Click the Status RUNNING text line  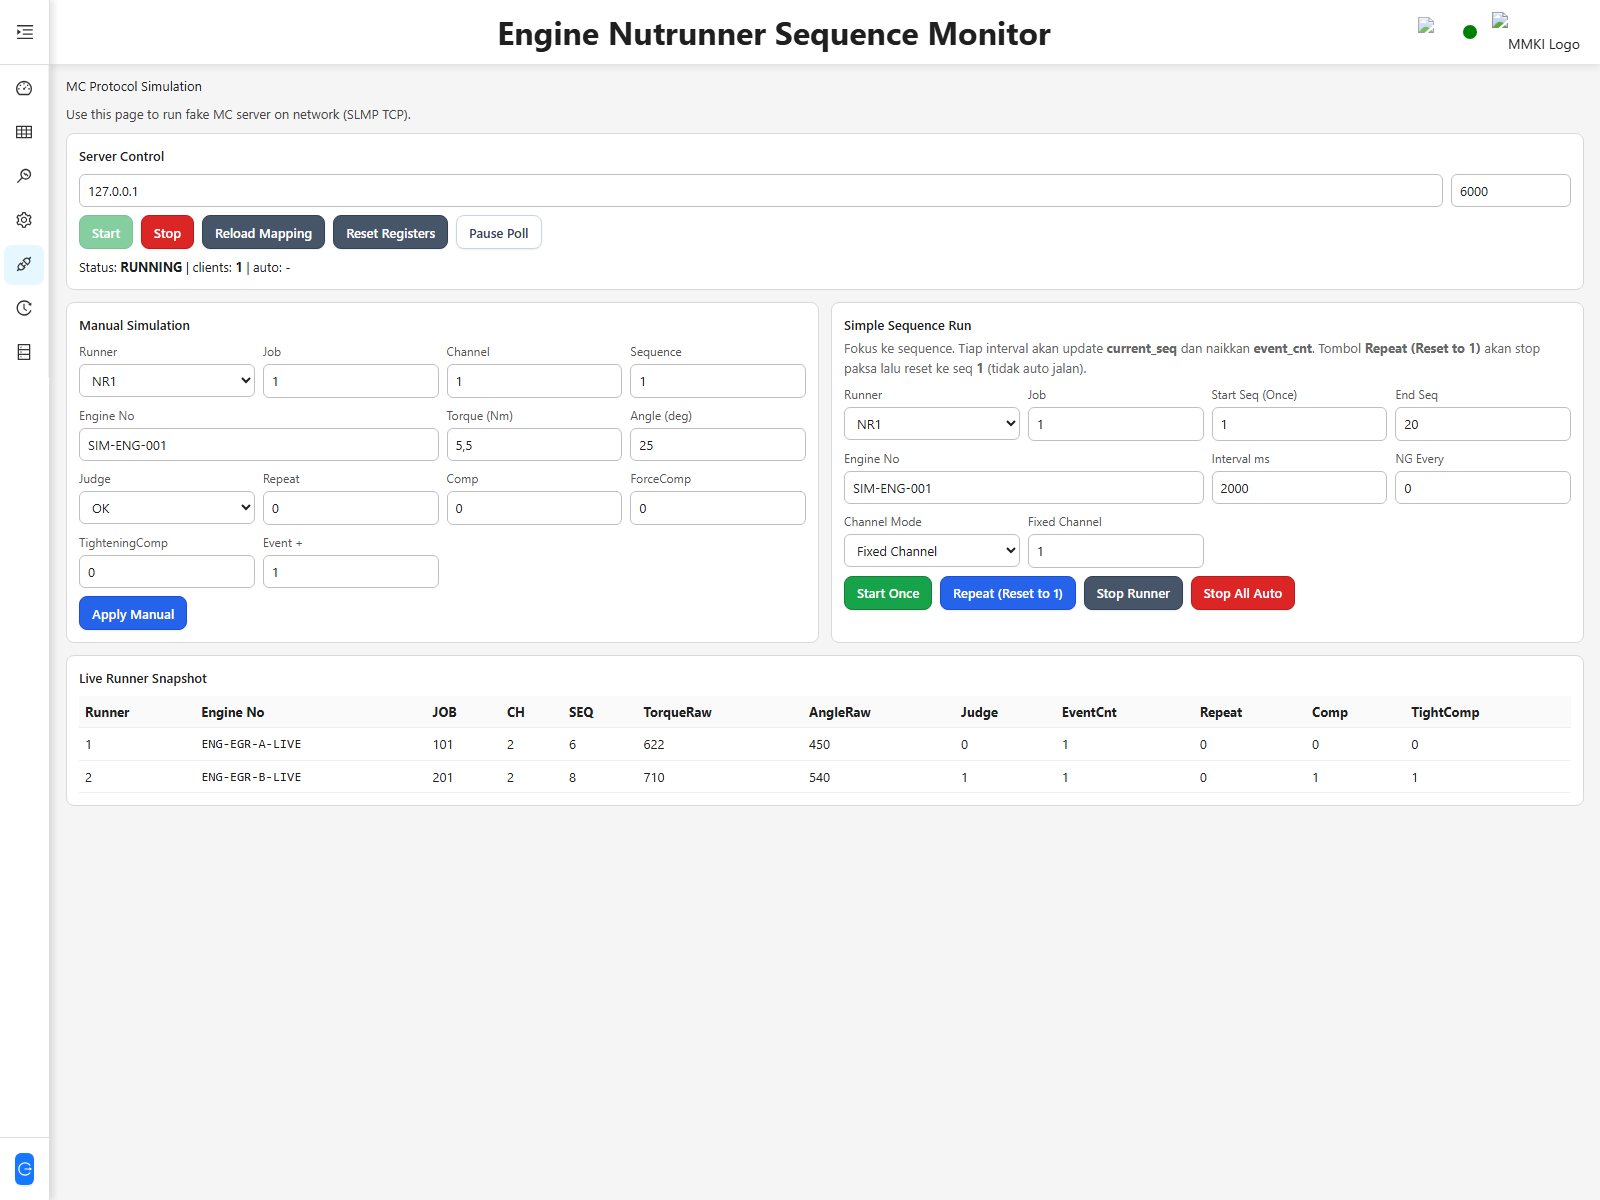click(x=185, y=267)
